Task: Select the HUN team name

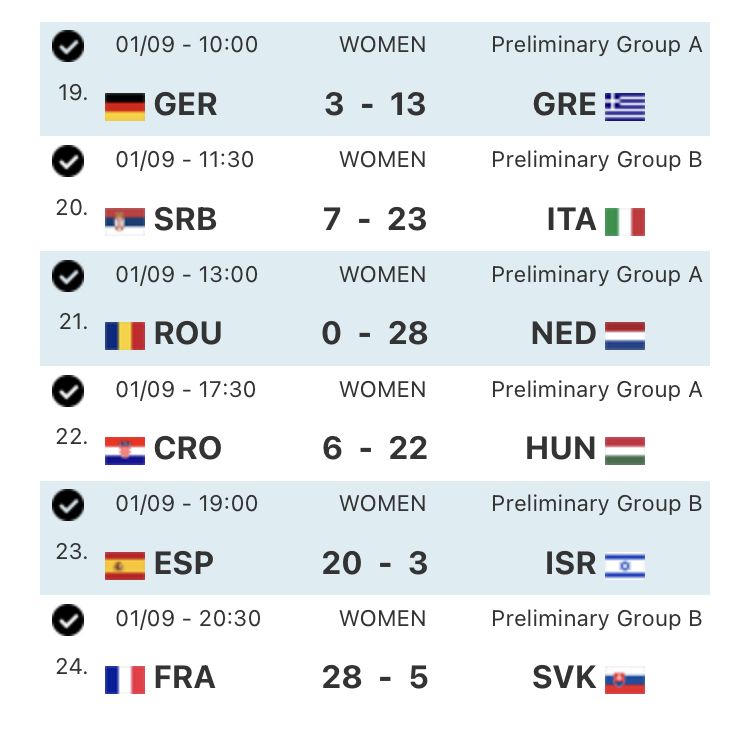Action: (x=560, y=449)
